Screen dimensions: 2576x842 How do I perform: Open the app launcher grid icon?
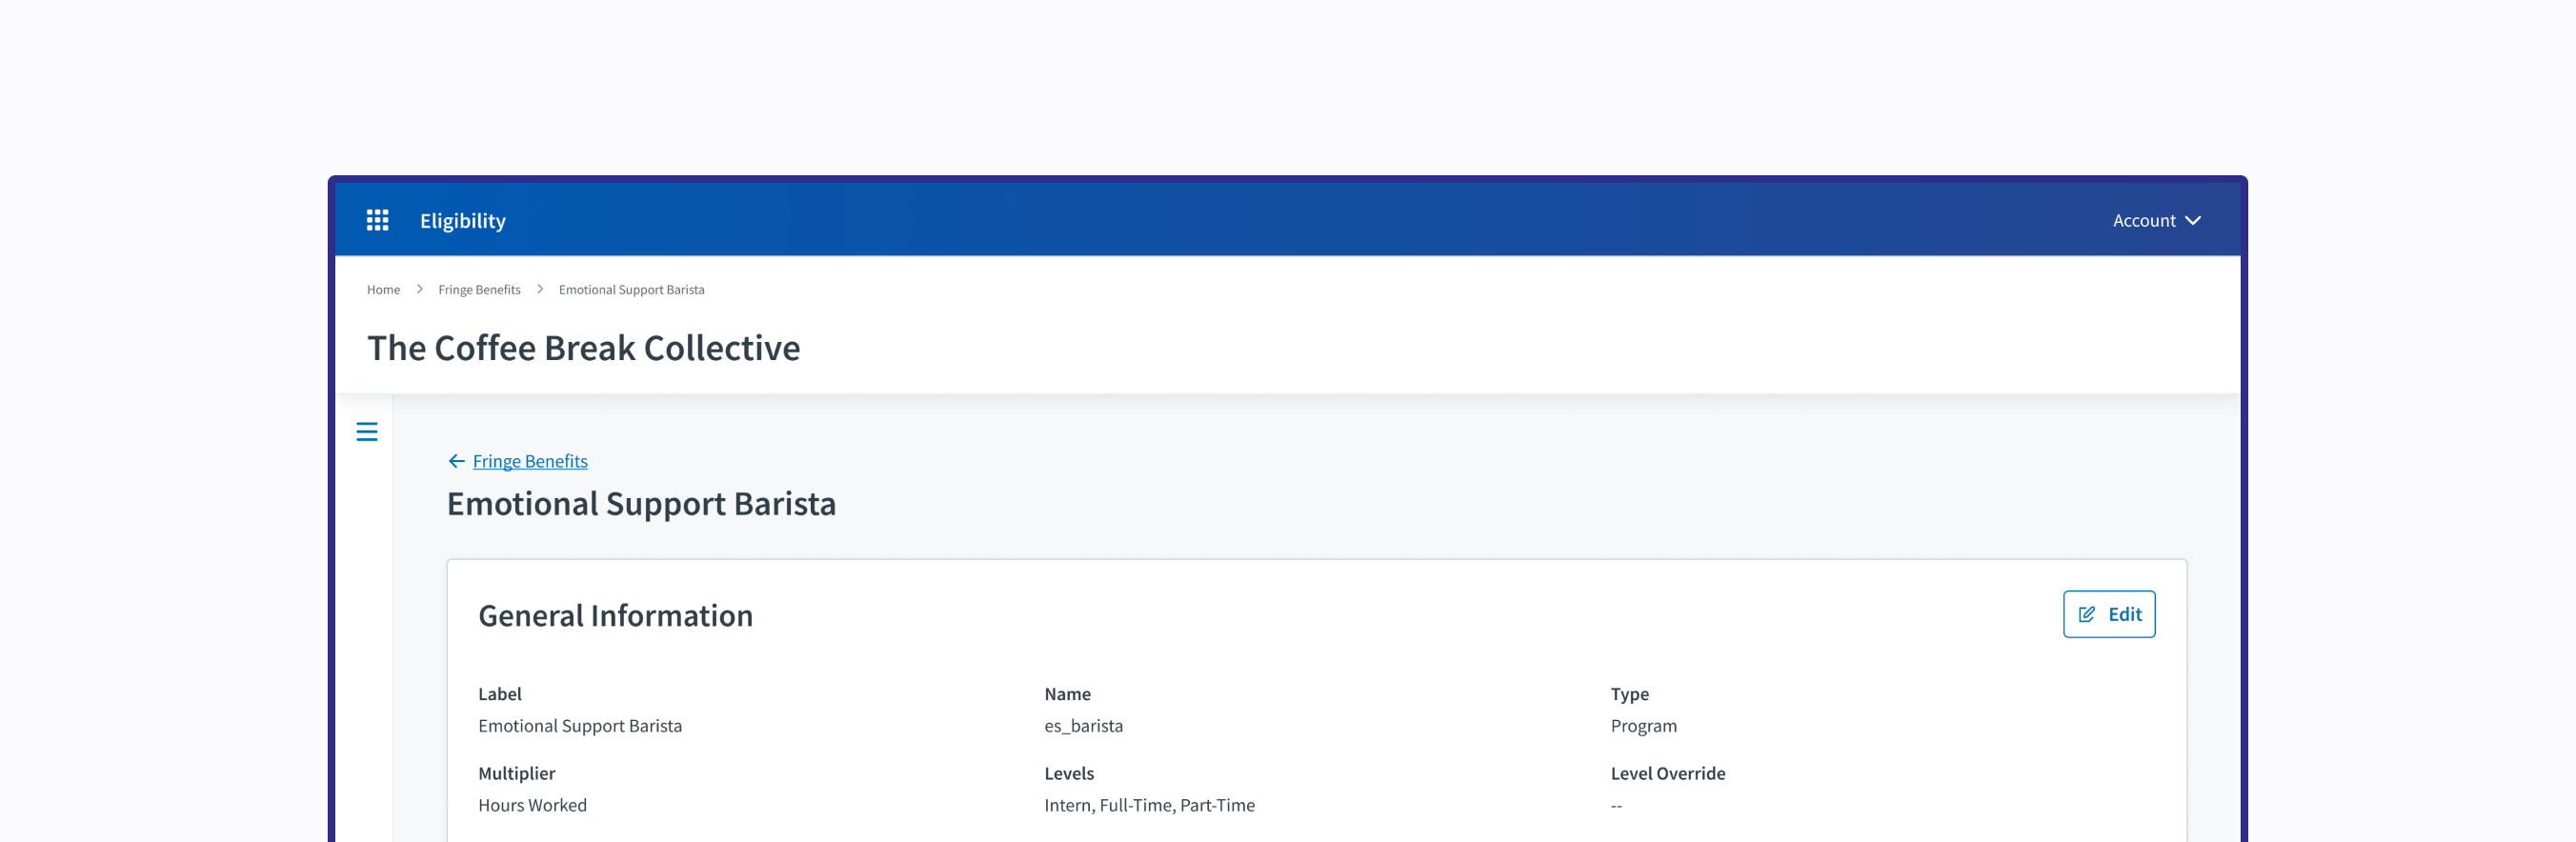click(377, 220)
